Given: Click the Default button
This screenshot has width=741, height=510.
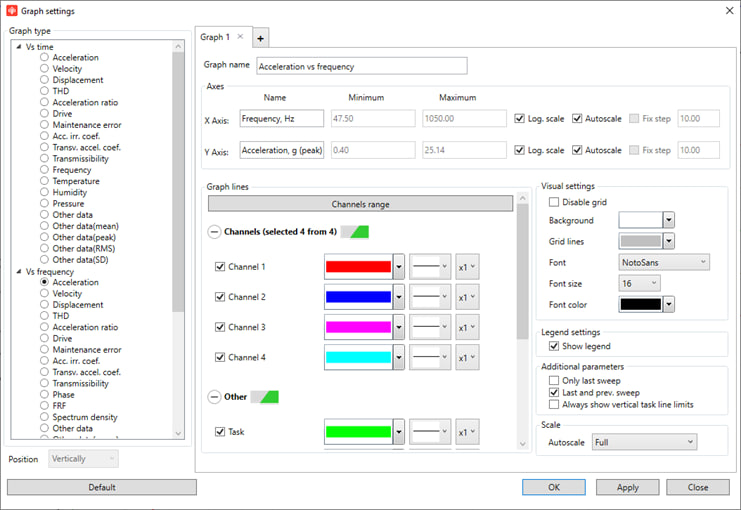Looking at the screenshot, I should tap(102, 487).
